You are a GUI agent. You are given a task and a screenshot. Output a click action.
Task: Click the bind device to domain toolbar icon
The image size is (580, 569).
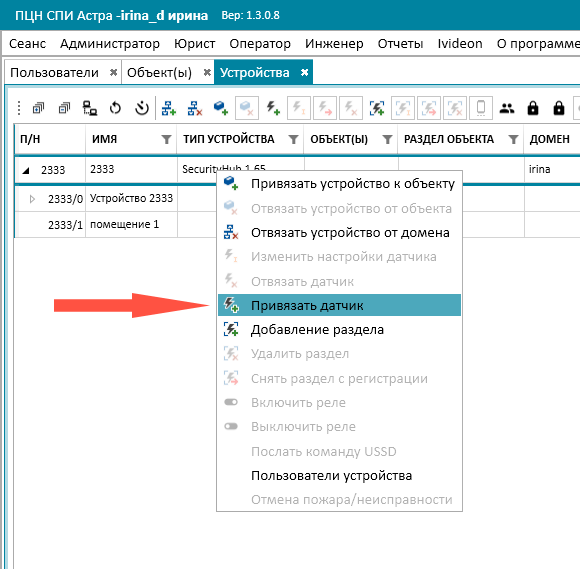click(169, 108)
